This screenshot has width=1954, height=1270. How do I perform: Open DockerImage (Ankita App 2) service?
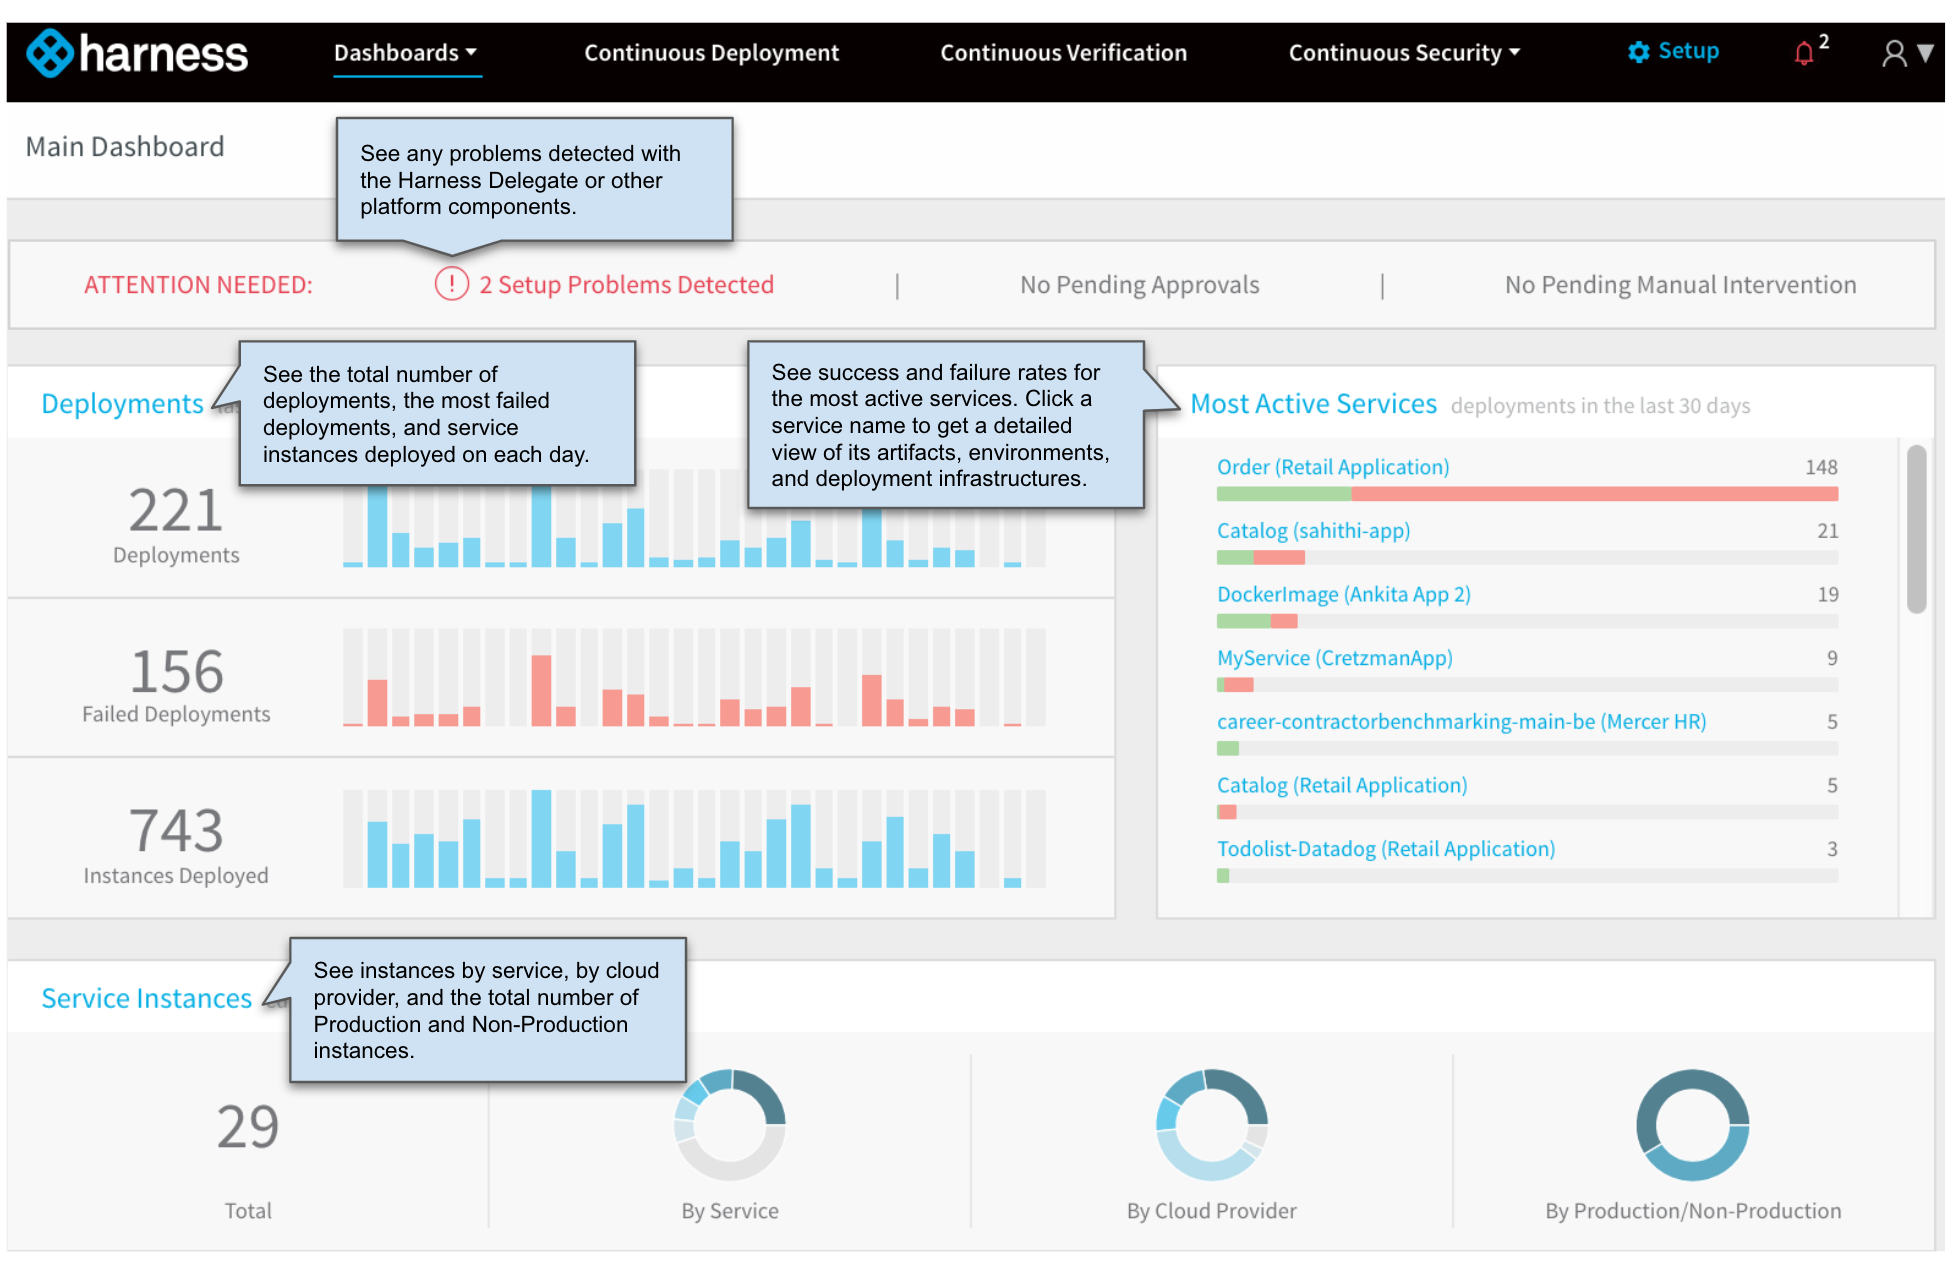tap(1343, 595)
